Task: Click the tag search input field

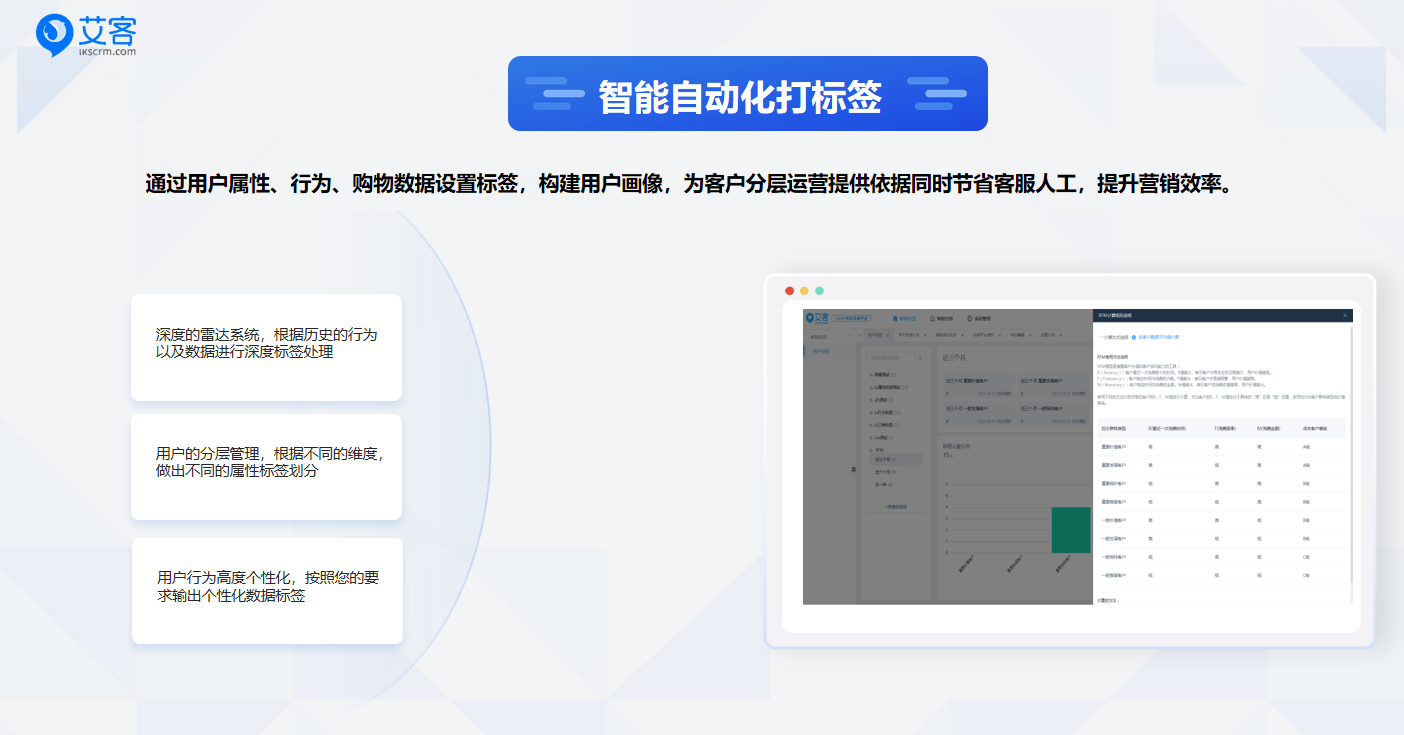Action: [x=891, y=358]
